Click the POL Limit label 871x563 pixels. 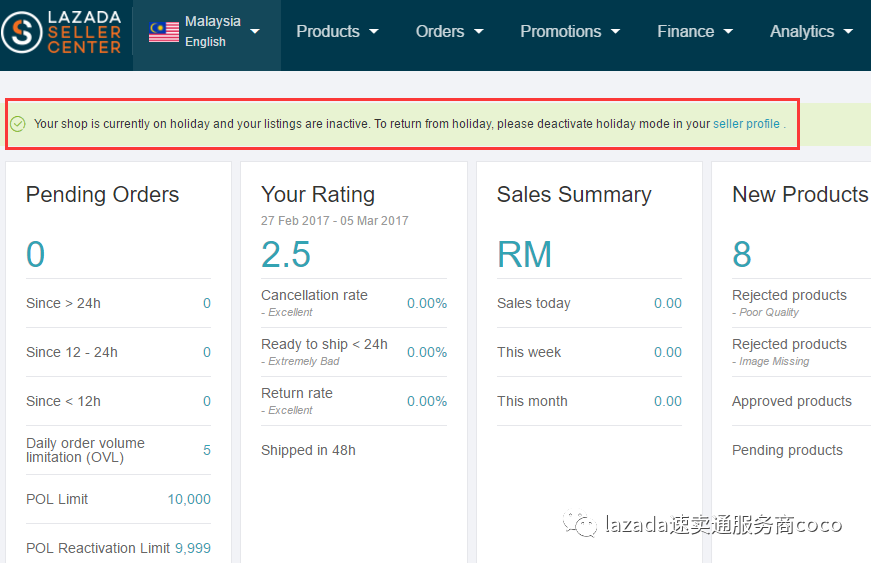point(57,499)
